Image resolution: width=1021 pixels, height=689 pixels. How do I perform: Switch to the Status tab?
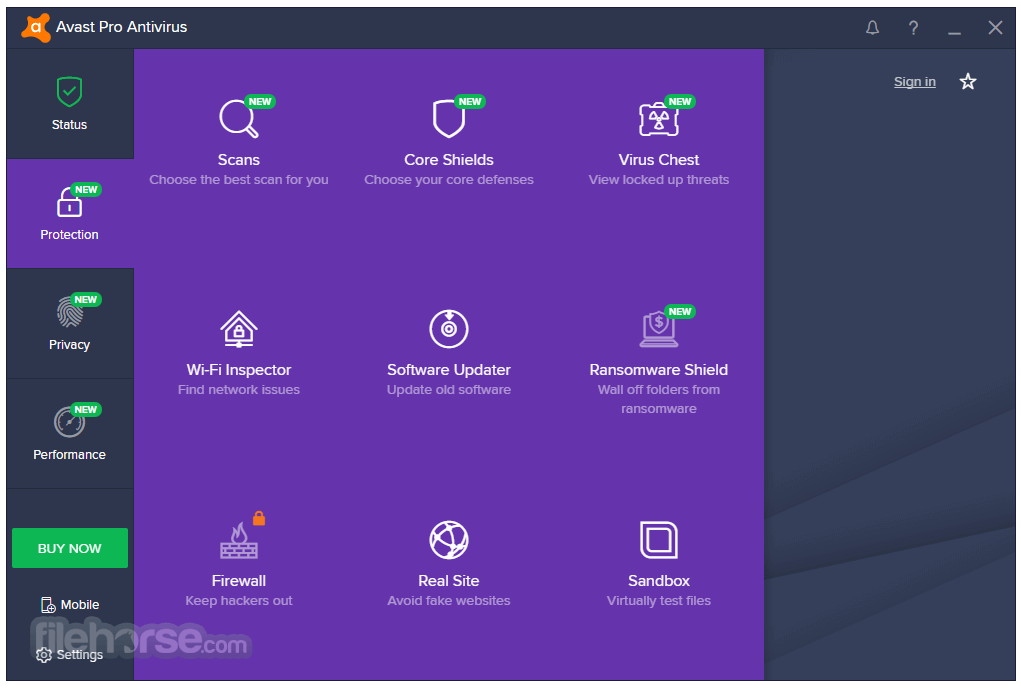click(x=70, y=104)
